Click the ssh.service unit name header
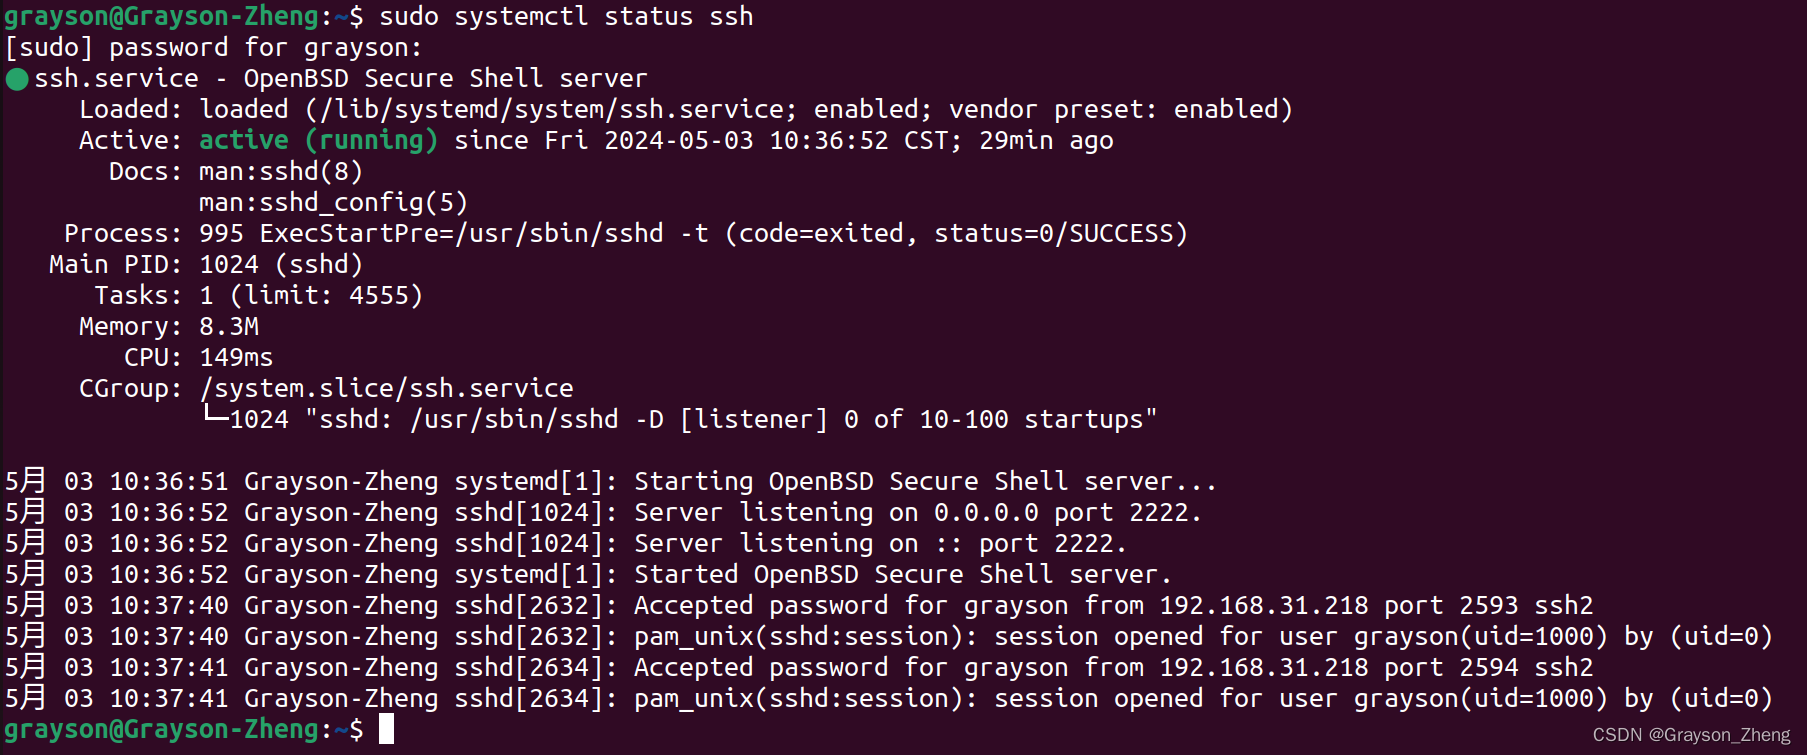The image size is (1807, 755). click(x=117, y=78)
